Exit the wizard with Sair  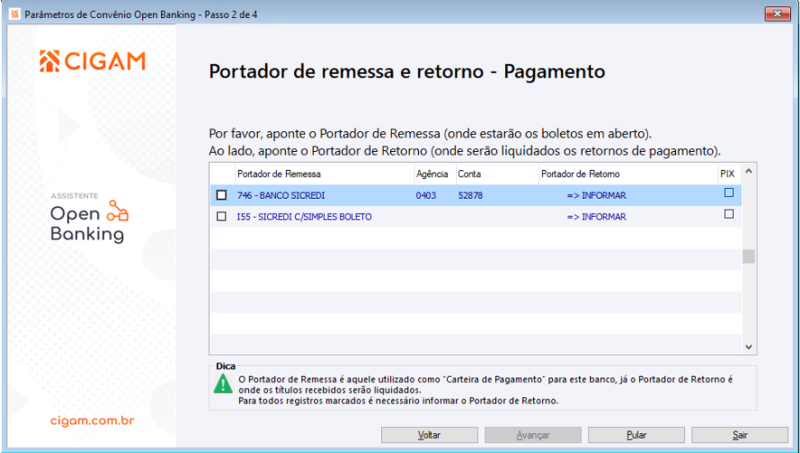pos(740,435)
